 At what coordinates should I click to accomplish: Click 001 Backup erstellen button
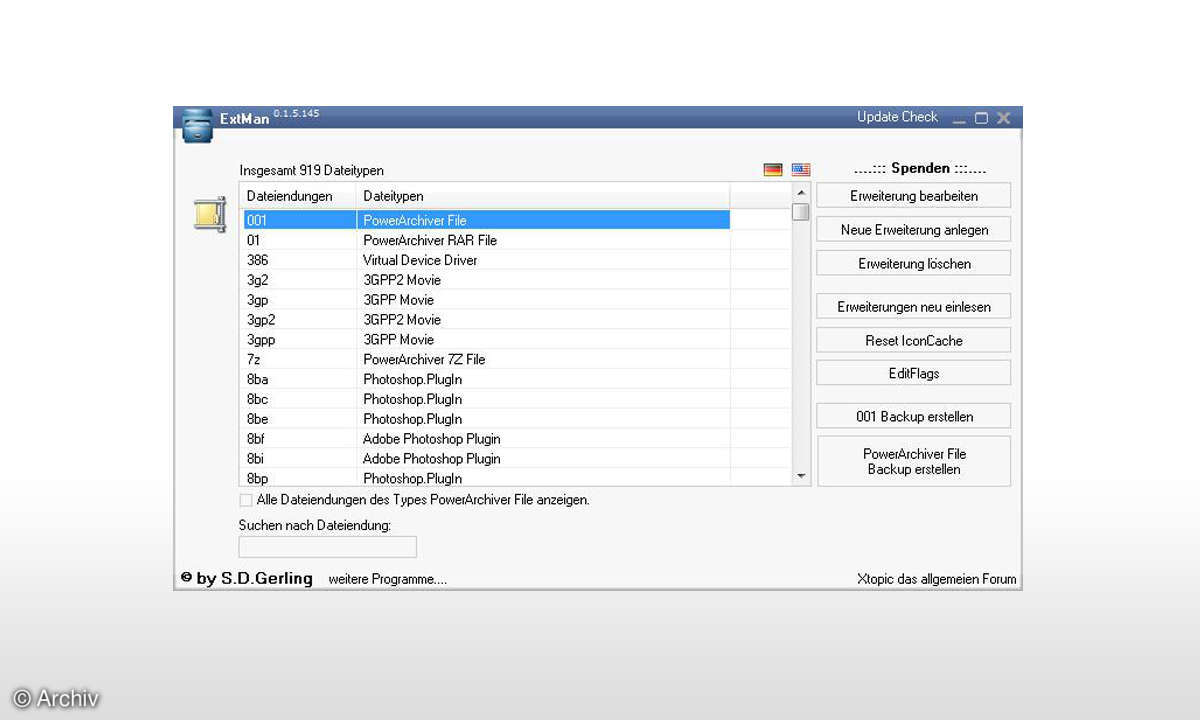914,417
